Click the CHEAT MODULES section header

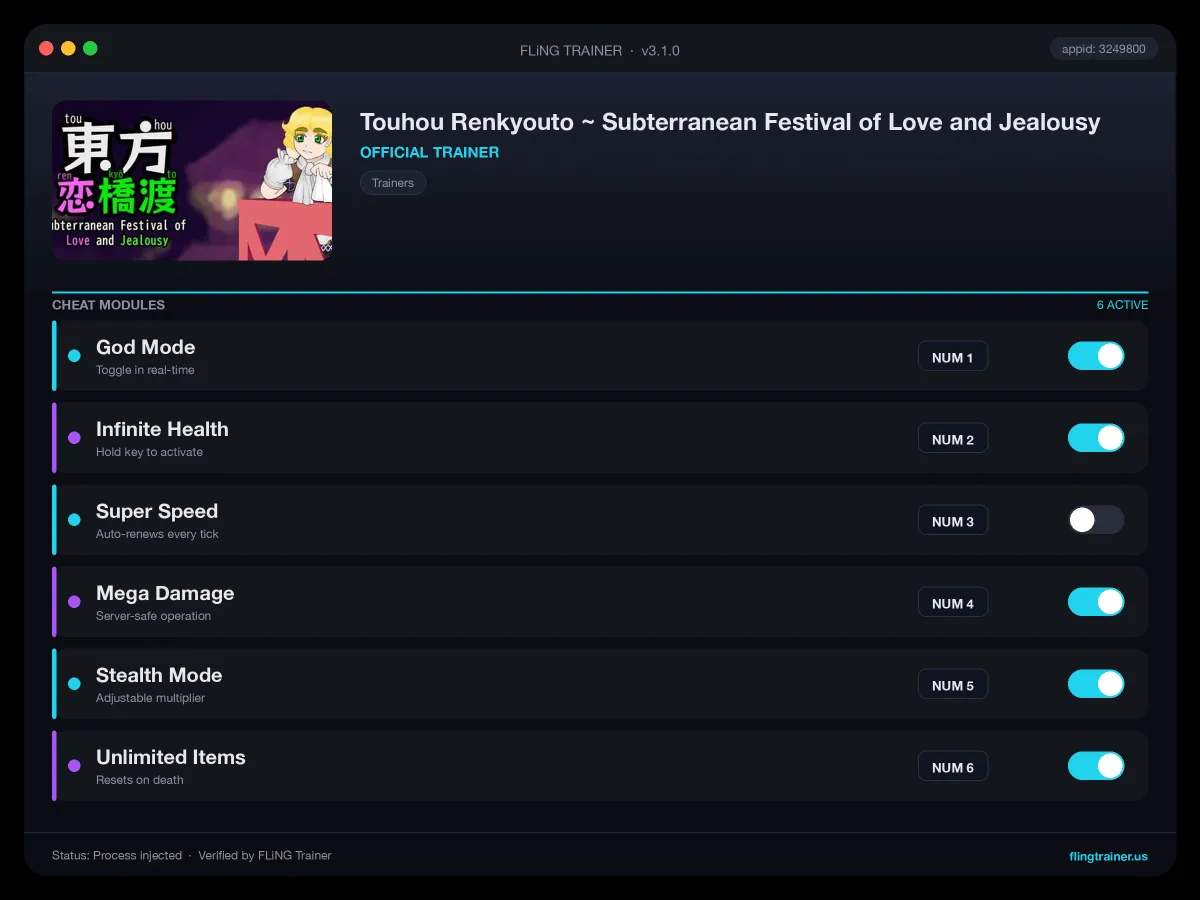pos(108,305)
